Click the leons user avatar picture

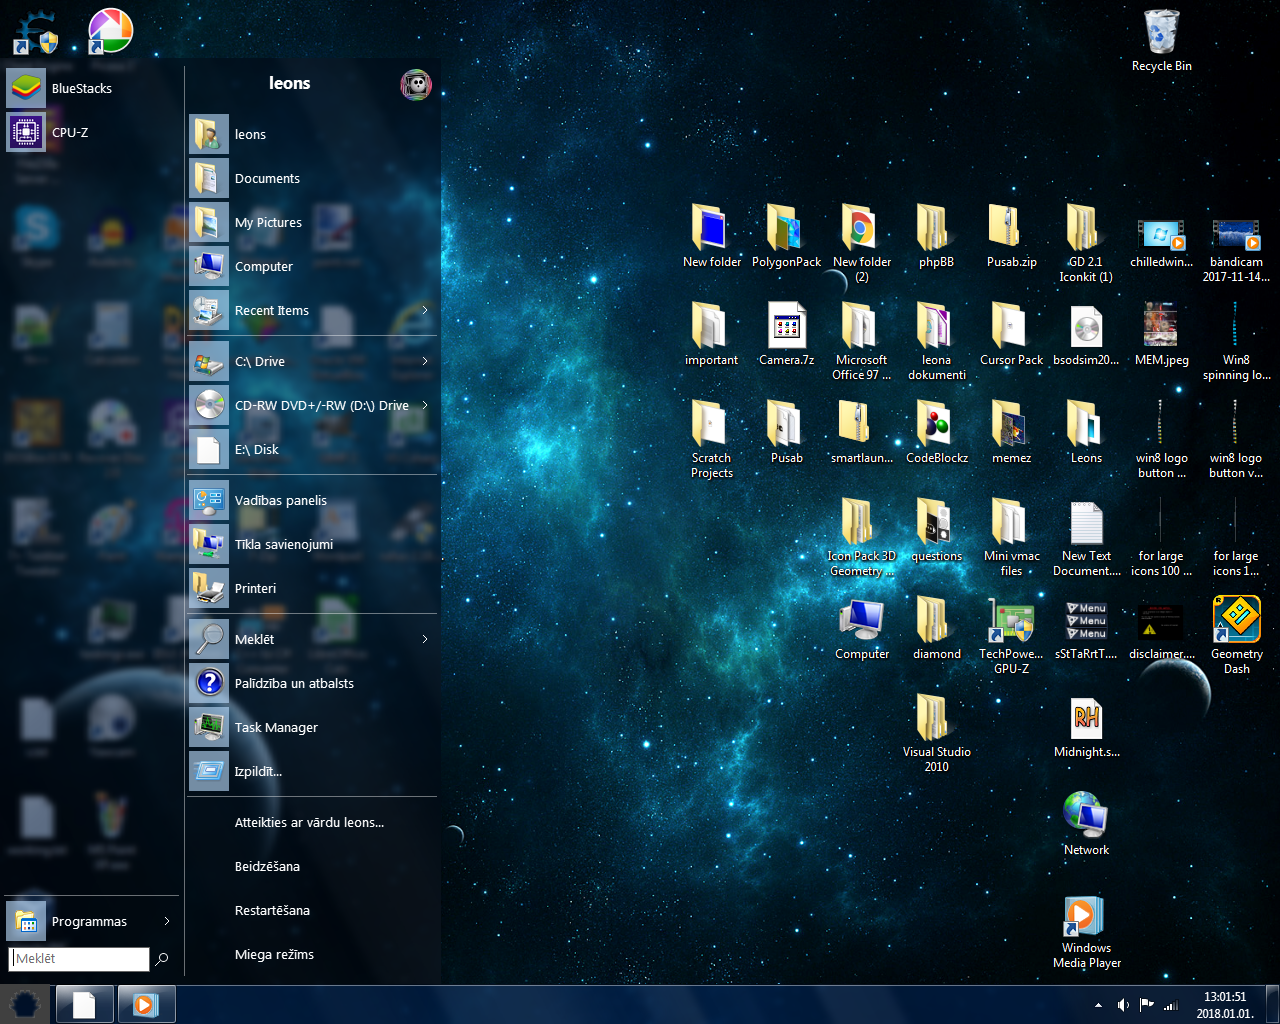[416, 85]
